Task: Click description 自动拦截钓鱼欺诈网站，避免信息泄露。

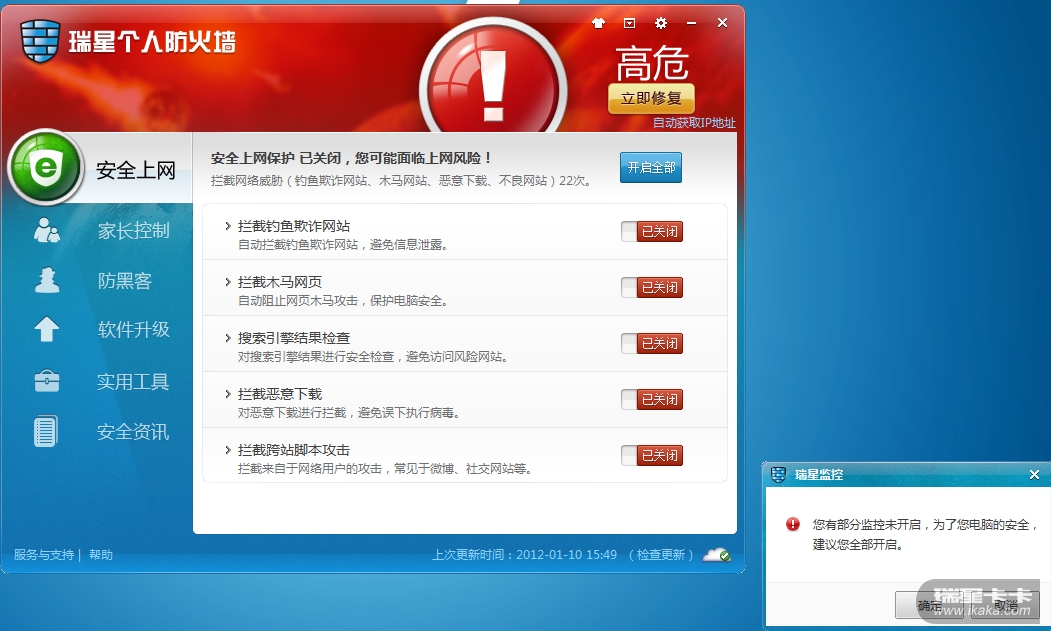Action: [343, 245]
